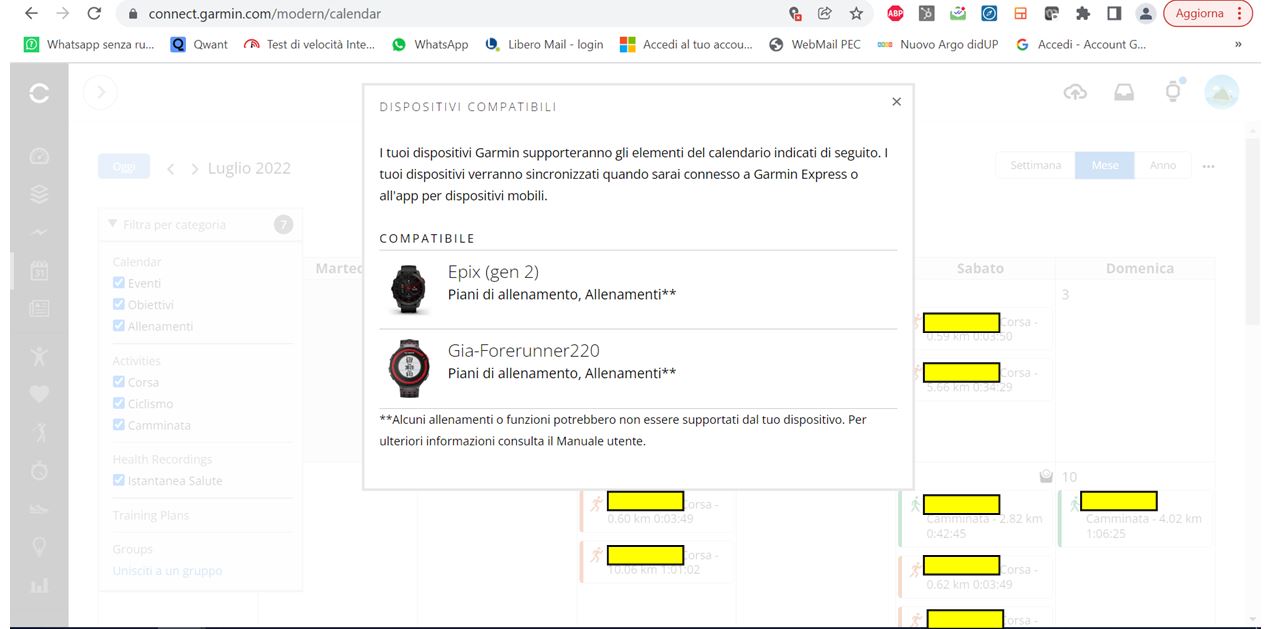Click the cloud upload icon
Image resolution: width=1270 pixels, height=629 pixels.
[1075, 93]
